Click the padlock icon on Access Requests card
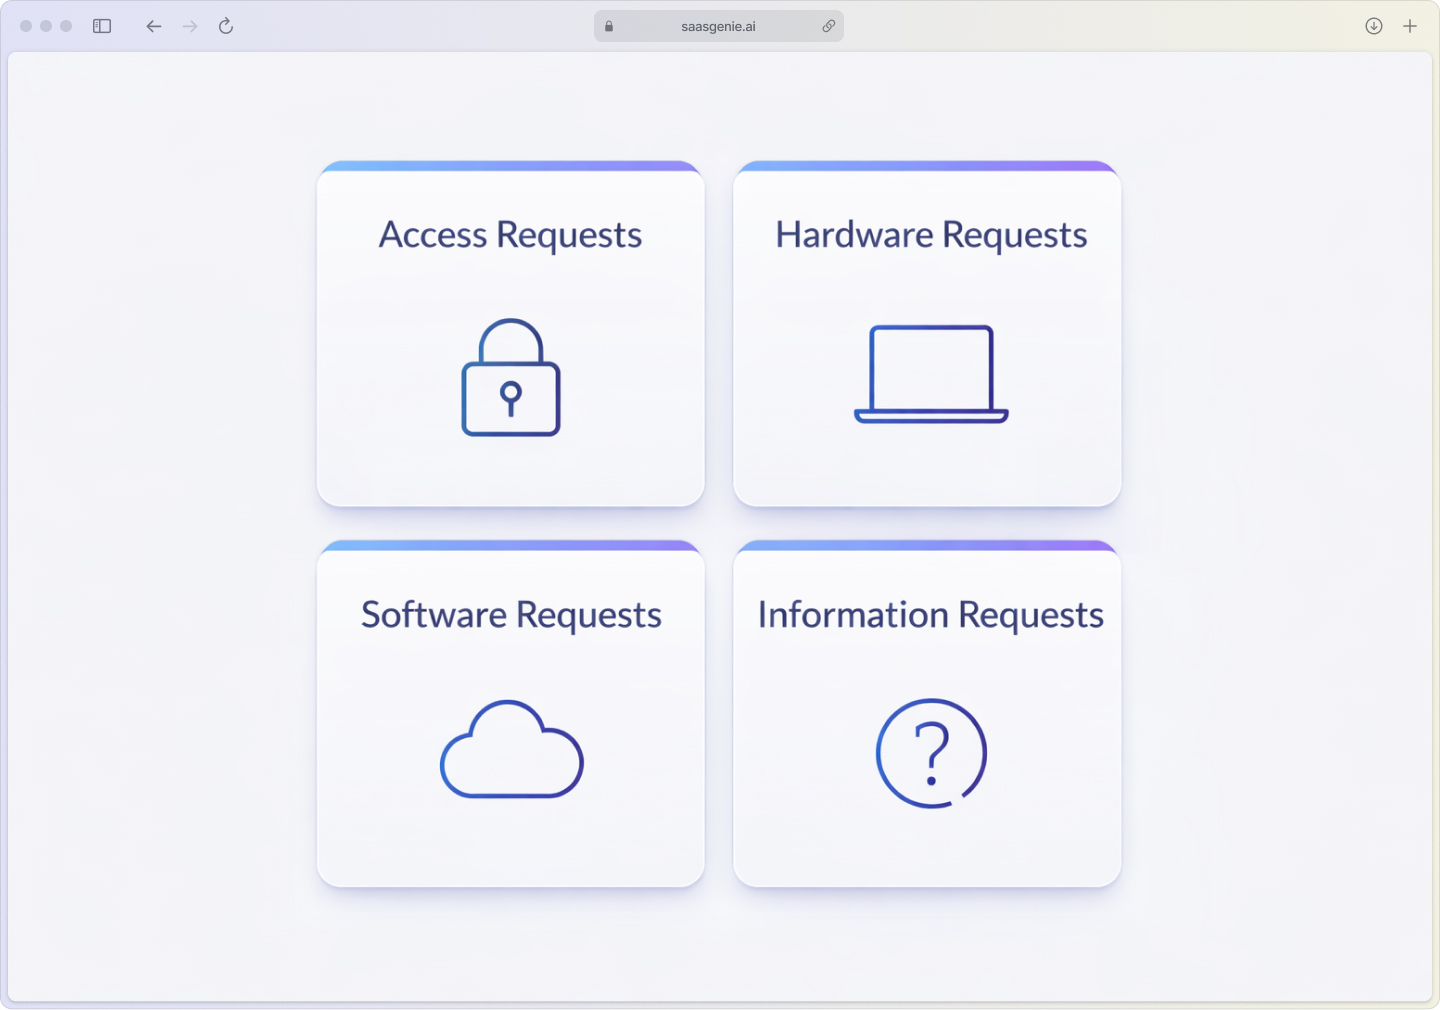1440x1010 pixels. click(x=510, y=378)
